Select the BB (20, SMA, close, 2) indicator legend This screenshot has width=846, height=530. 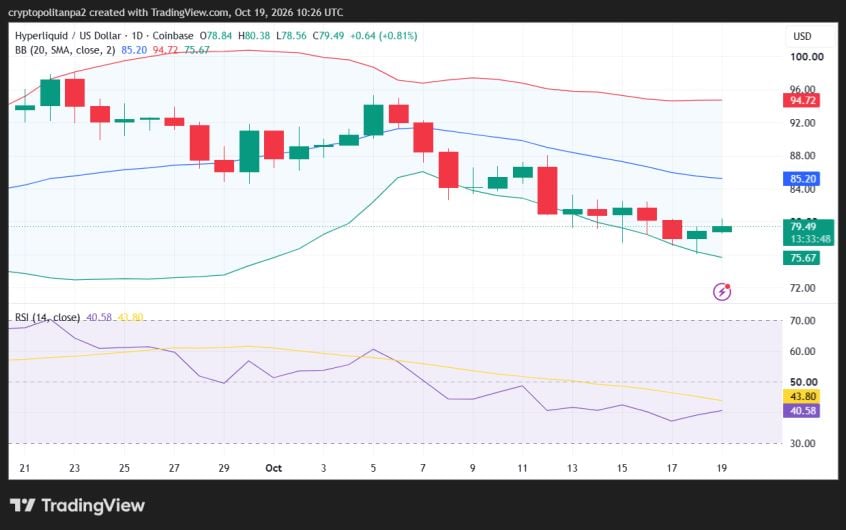[65, 50]
